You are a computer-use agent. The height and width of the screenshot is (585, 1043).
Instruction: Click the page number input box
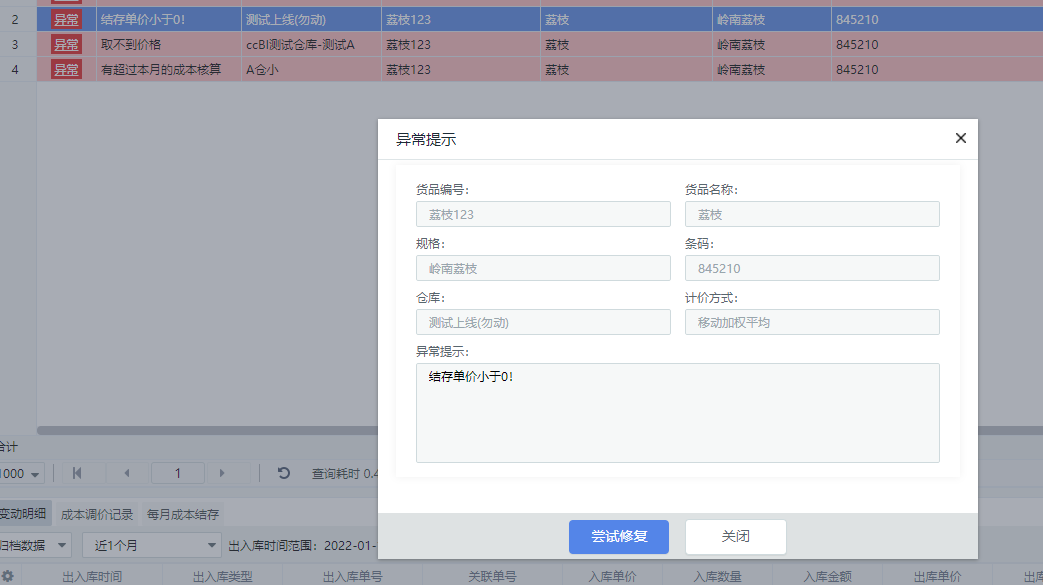pyautogui.click(x=178, y=473)
